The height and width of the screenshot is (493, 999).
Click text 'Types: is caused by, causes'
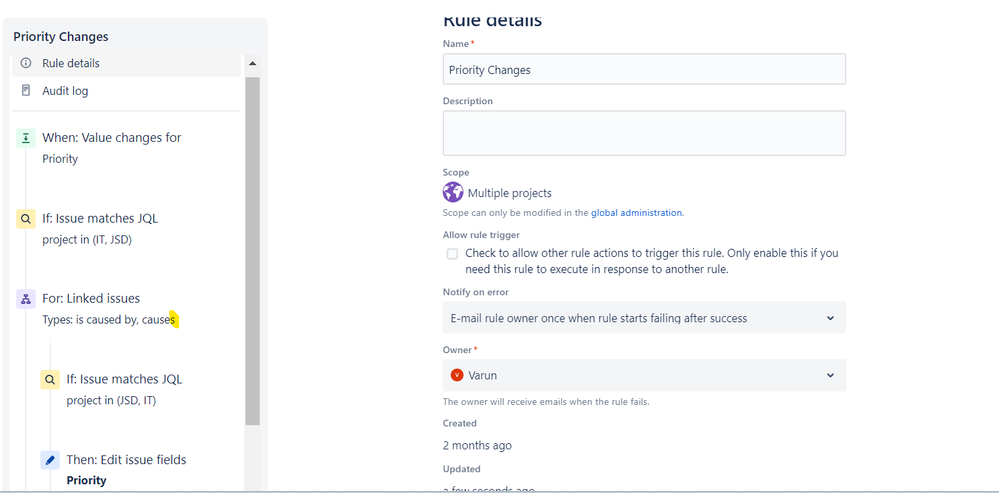tap(108, 320)
